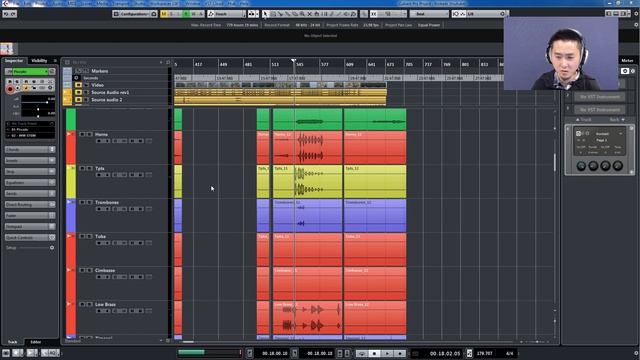Select the Object Selection arrow tool
This screenshot has height=360, width=640.
coord(266,14)
